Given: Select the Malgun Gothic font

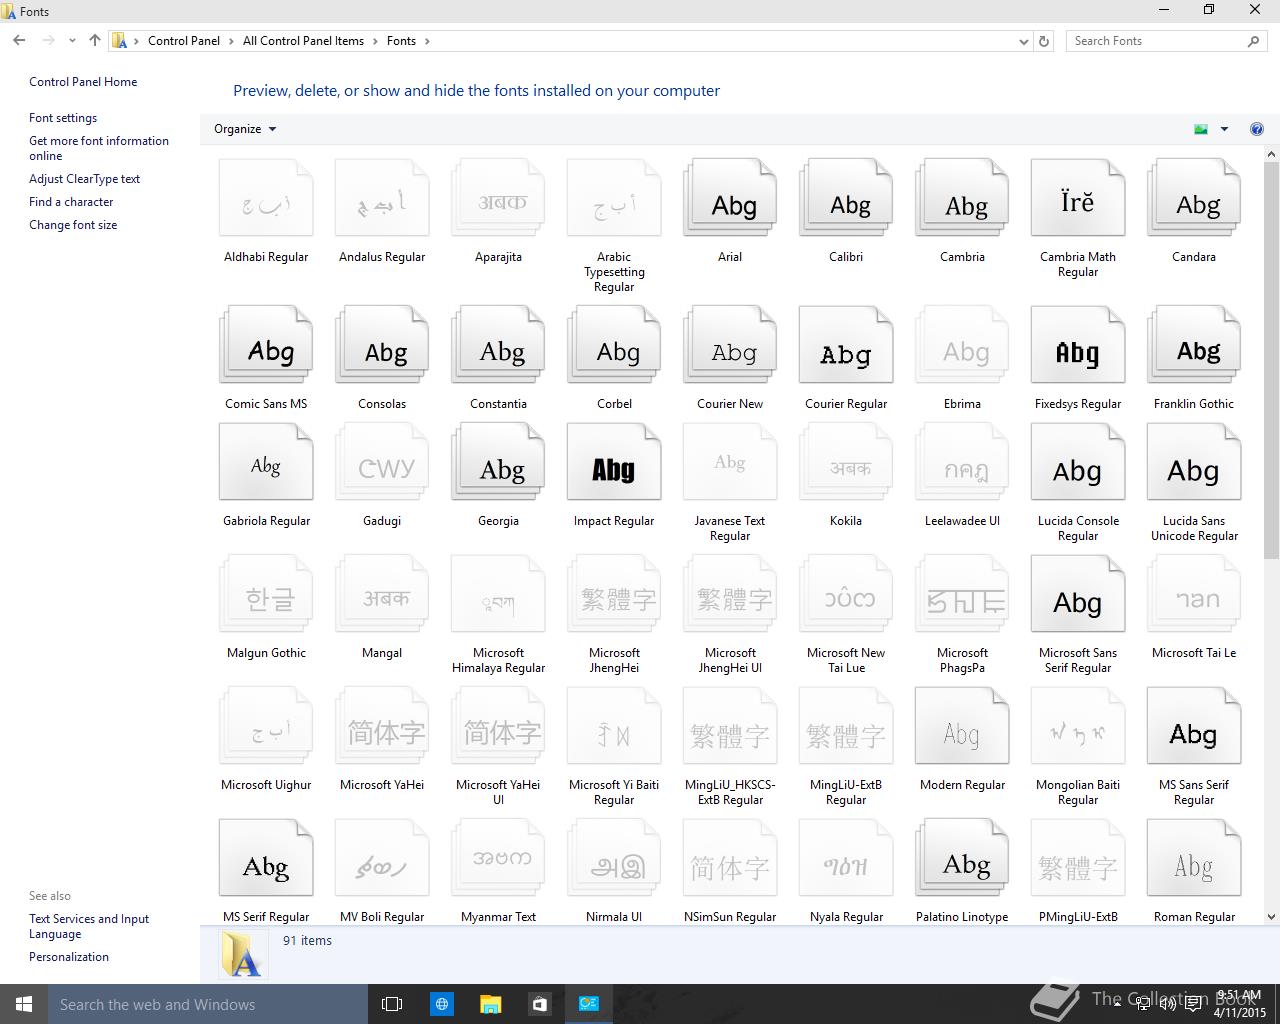Looking at the screenshot, I should pyautogui.click(x=266, y=594).
